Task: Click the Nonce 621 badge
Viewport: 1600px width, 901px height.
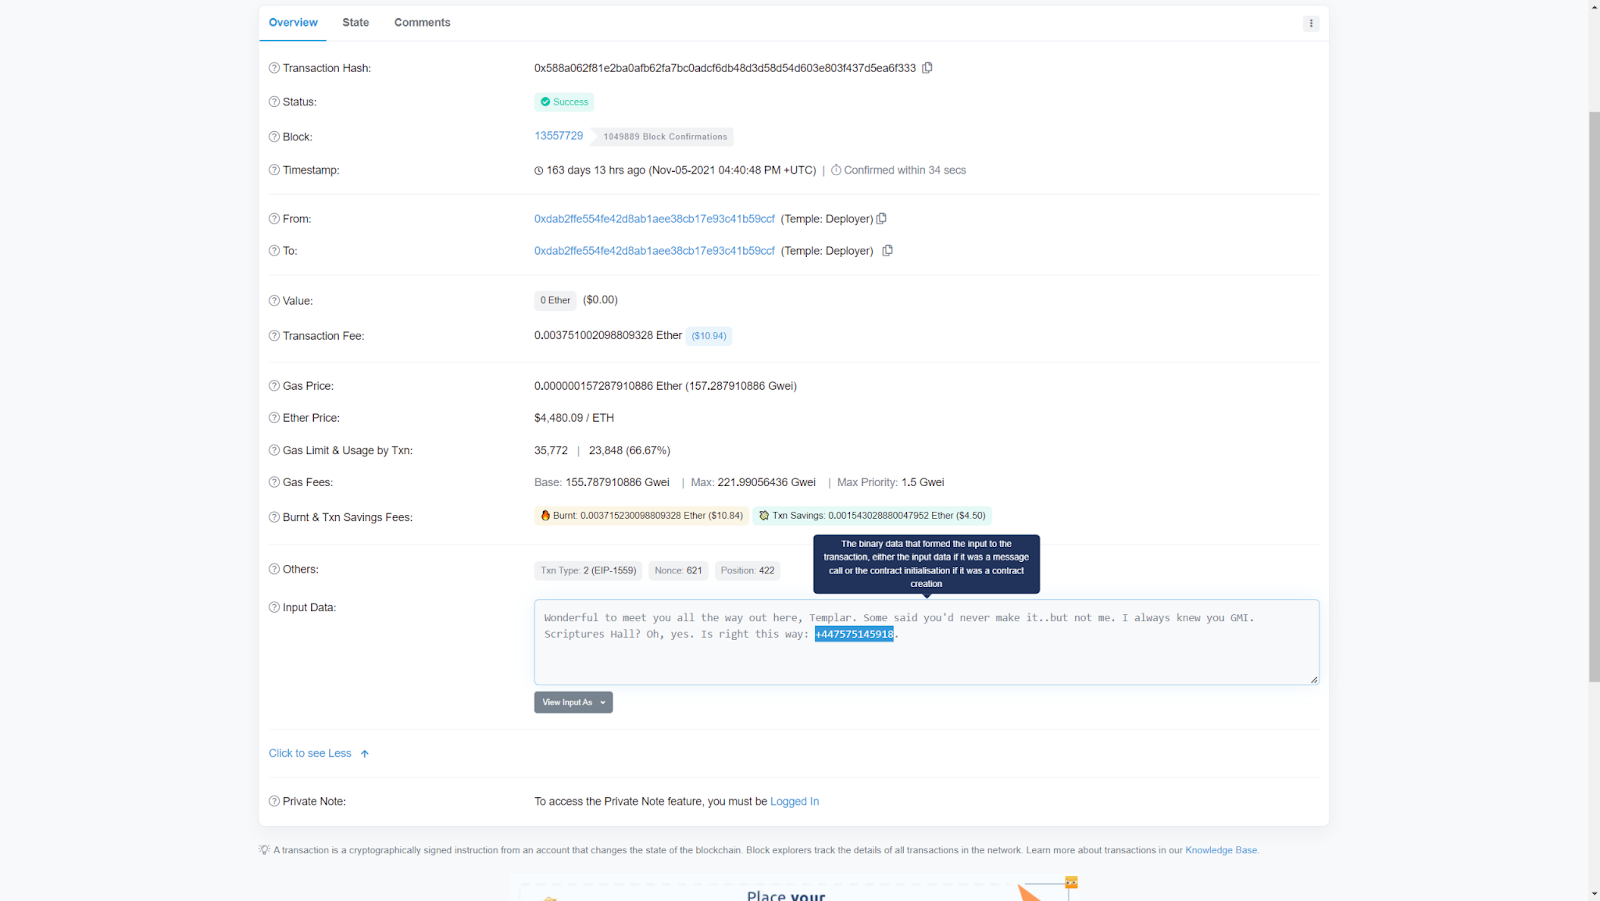Action: coord(679,570)
